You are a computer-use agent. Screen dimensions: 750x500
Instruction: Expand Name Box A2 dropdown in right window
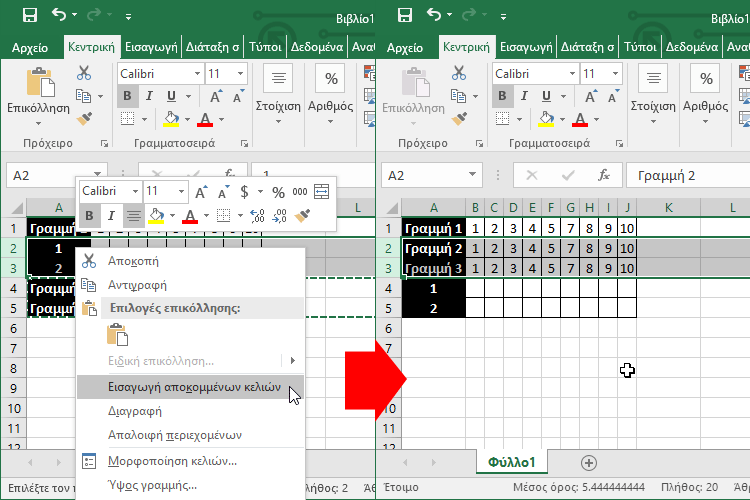[x=473, y=174]
